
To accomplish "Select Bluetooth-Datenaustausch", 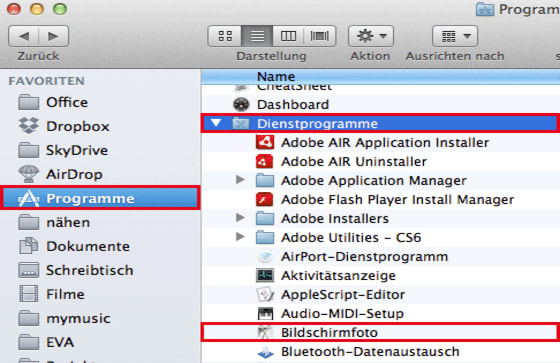I will coord(380,352).
